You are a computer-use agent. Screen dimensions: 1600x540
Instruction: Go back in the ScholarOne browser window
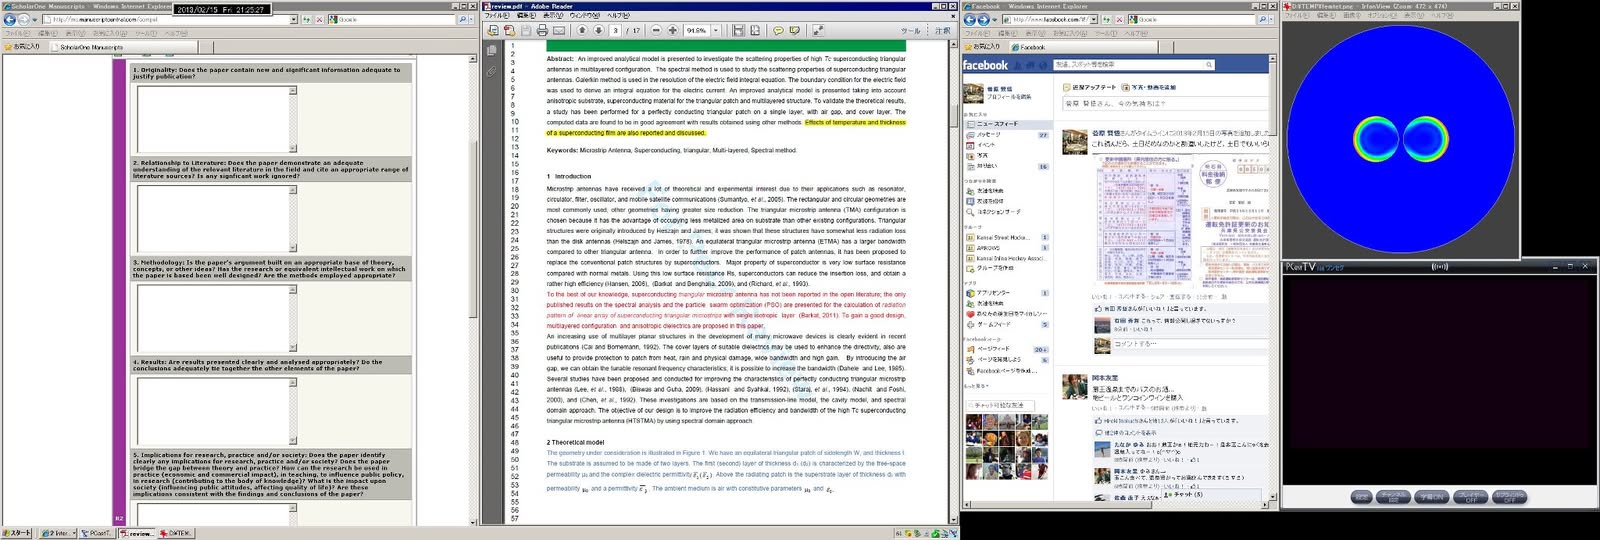(x=10, y=19)
